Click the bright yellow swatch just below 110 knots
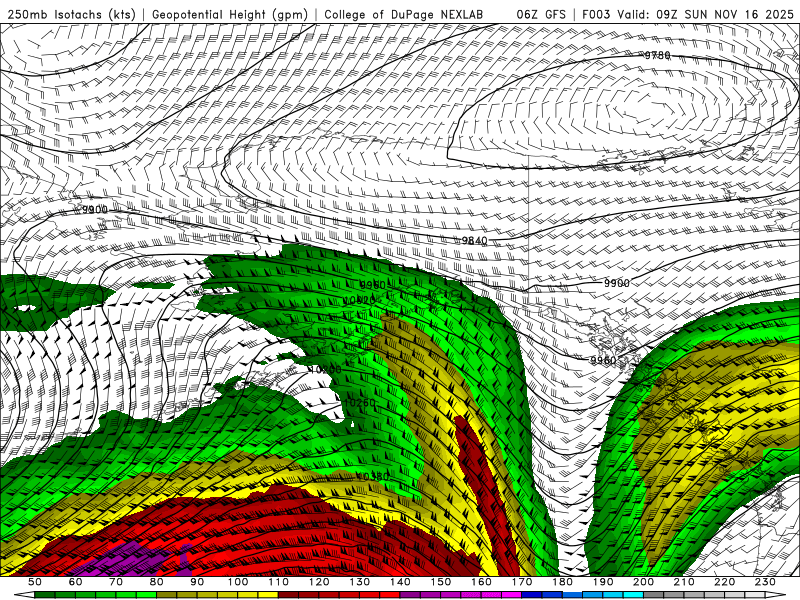Screen dimensions: 800x600 click(268, 595)
